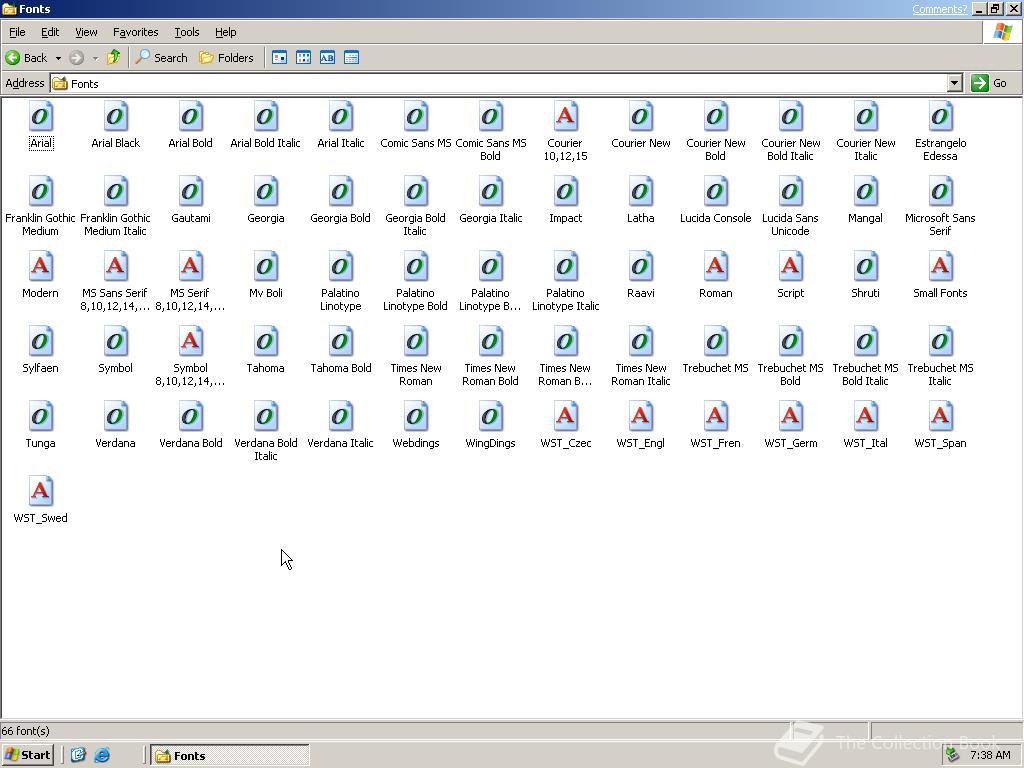The image size is (1024, 768).
Task: Open the View menu
Action: 86,32
